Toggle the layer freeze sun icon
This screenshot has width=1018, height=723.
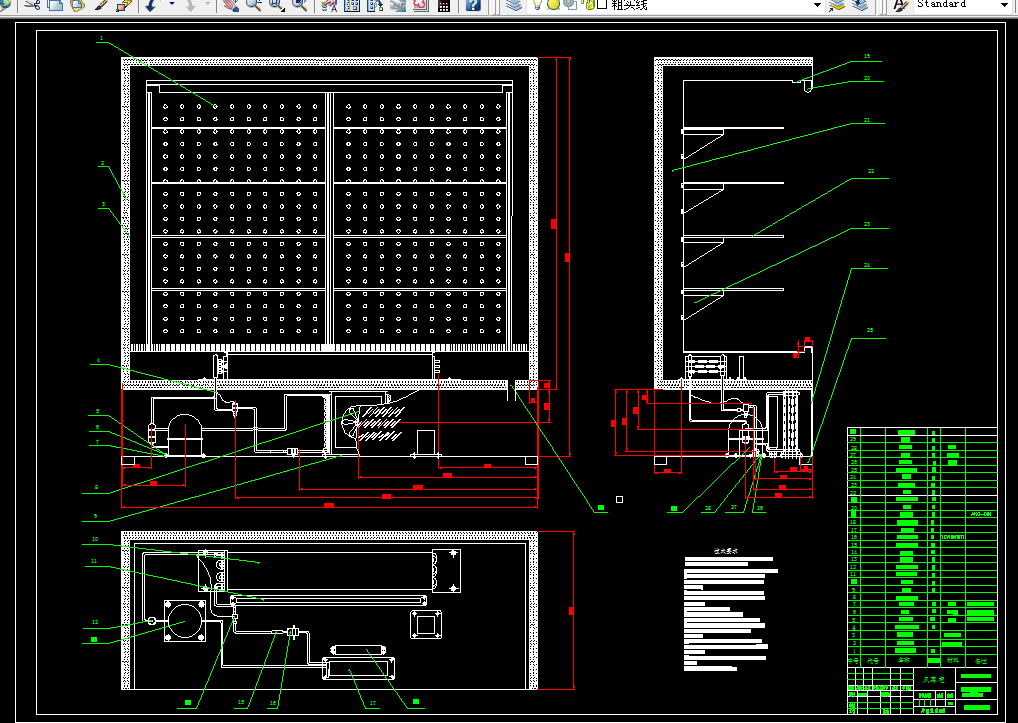[553, 5]
